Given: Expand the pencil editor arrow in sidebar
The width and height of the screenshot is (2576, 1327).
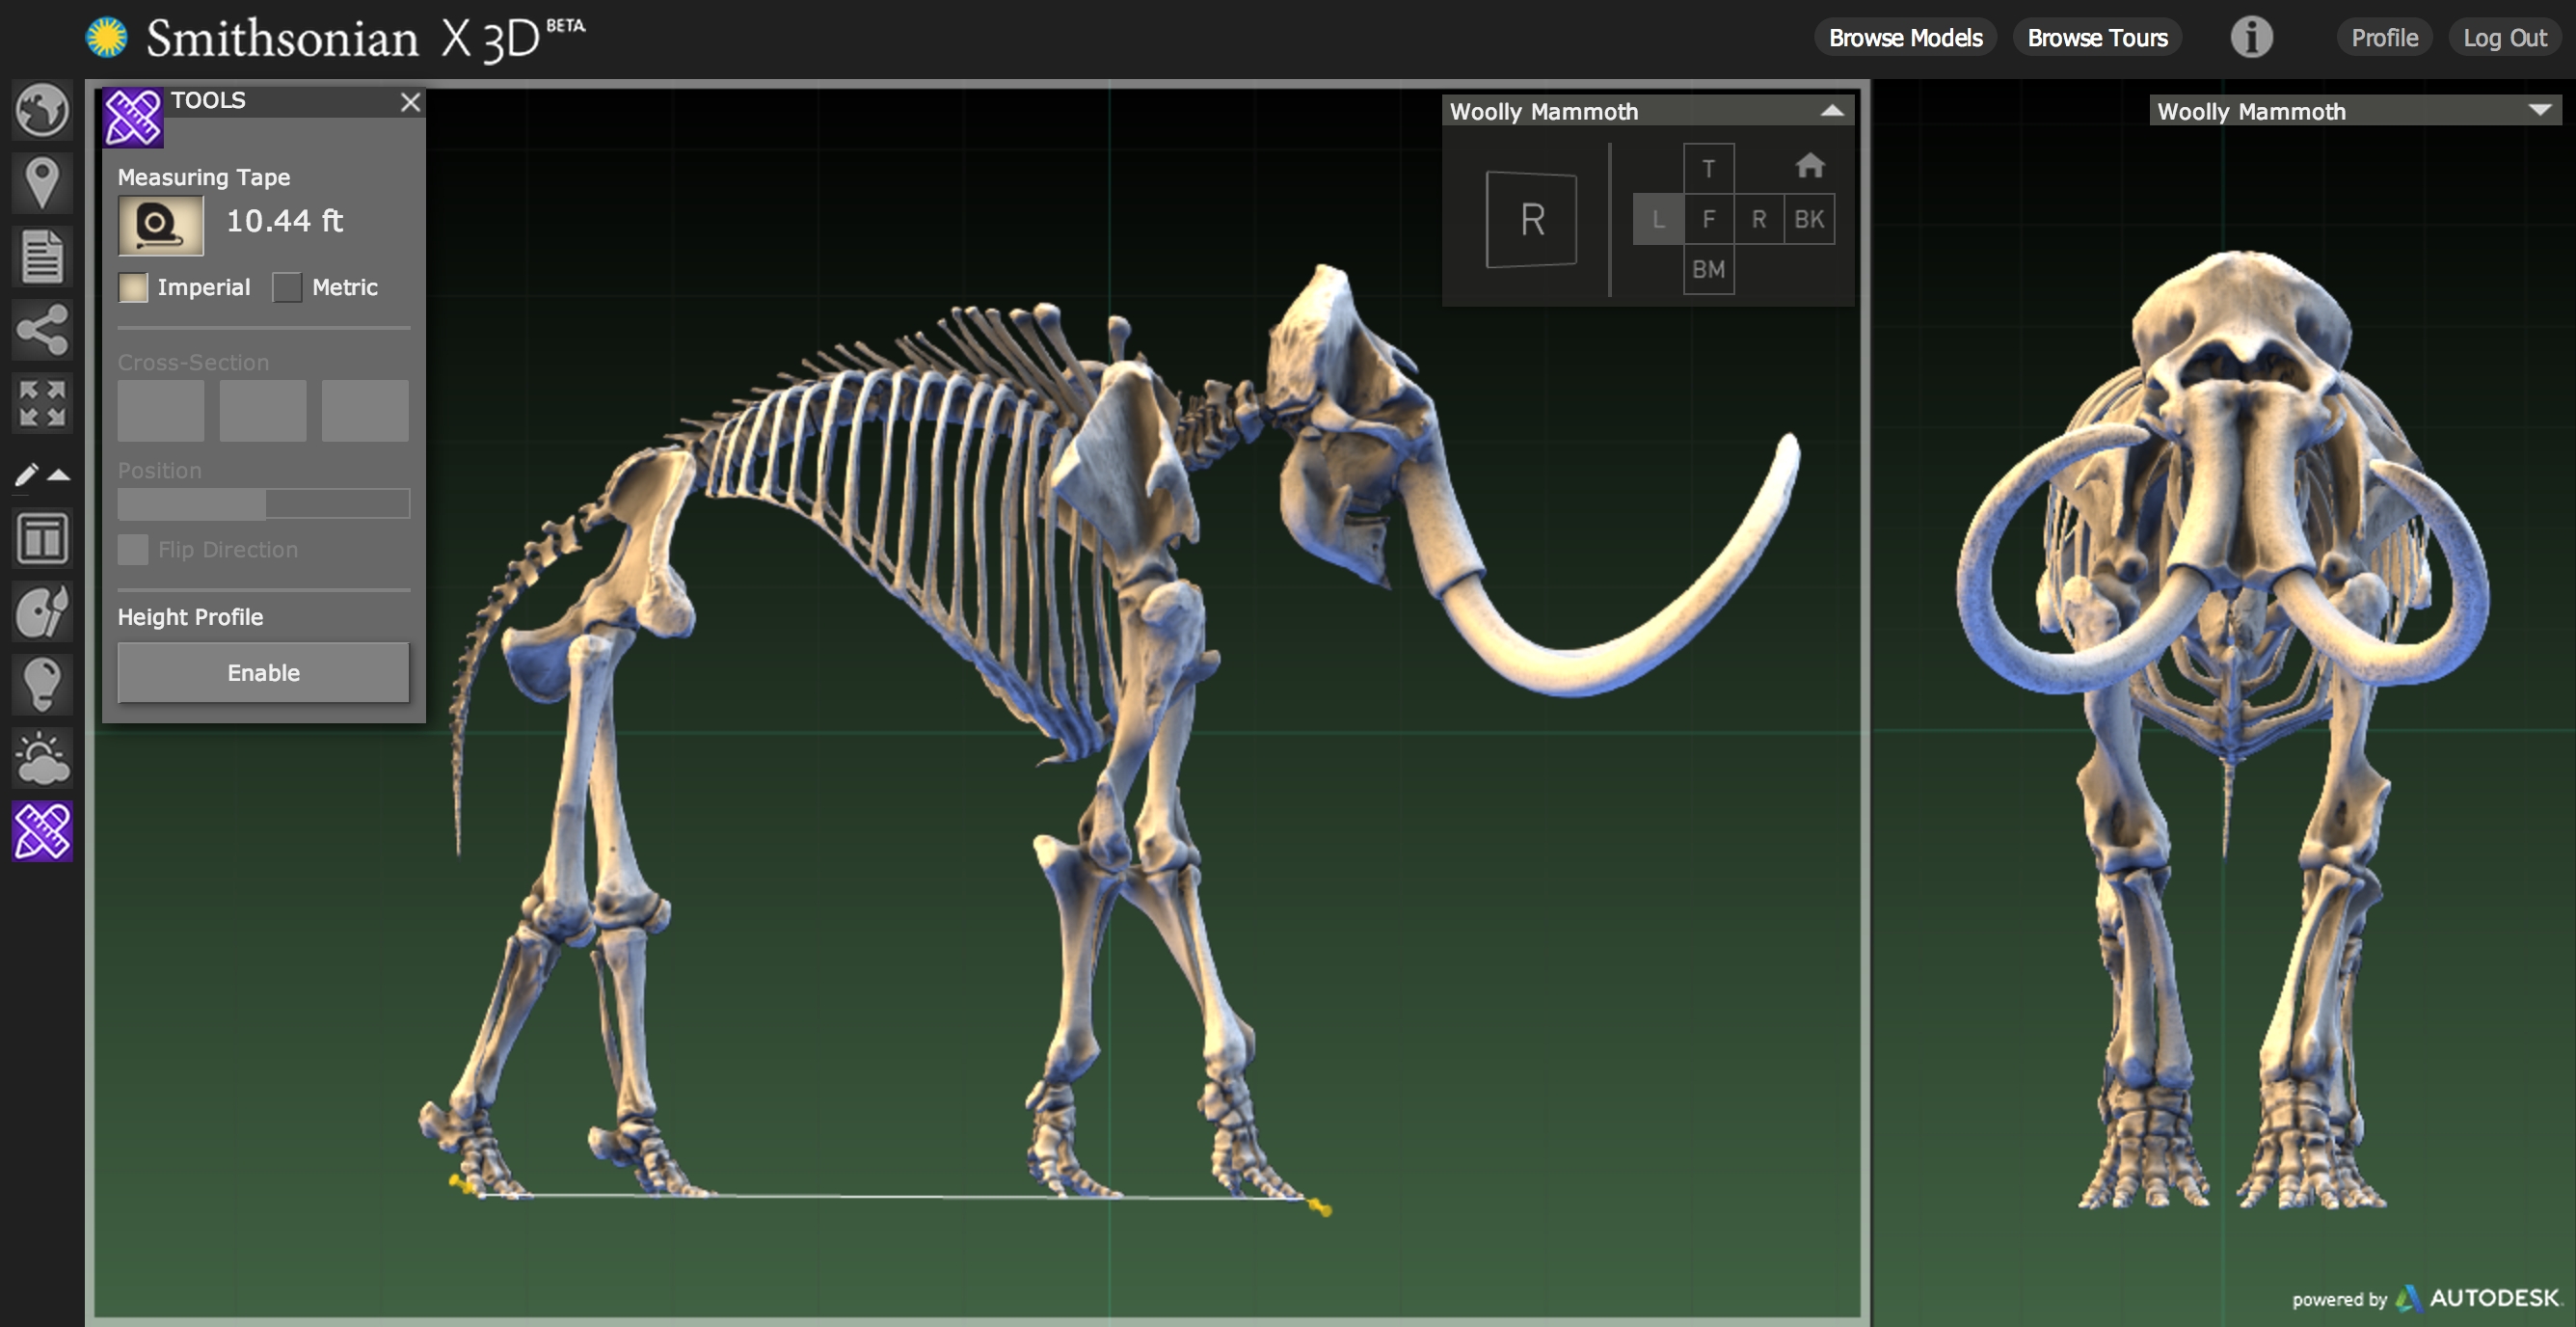Looking at the screenshot, I should pyautogui.click(x=58, y=475).
